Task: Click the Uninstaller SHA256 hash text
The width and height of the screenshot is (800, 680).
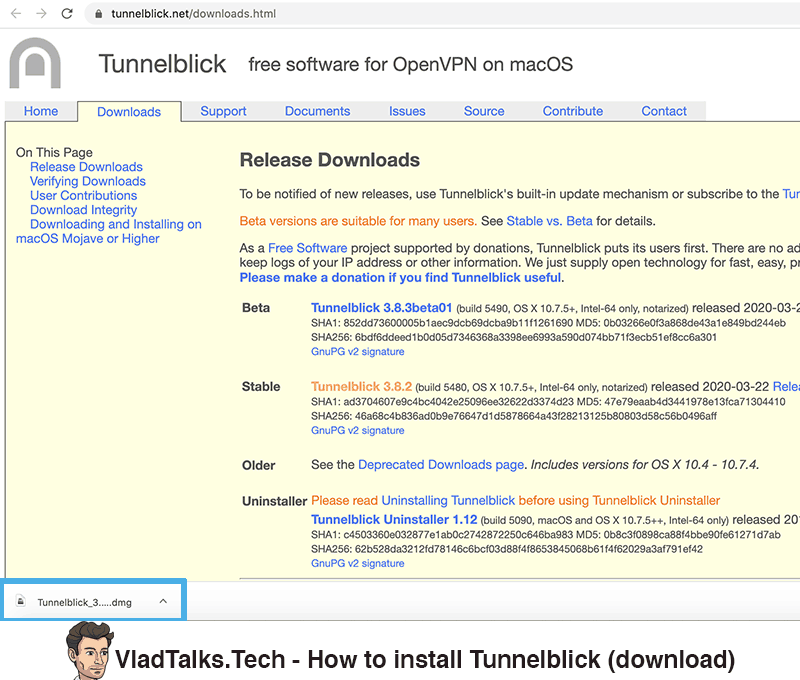Action: (507, 549)
